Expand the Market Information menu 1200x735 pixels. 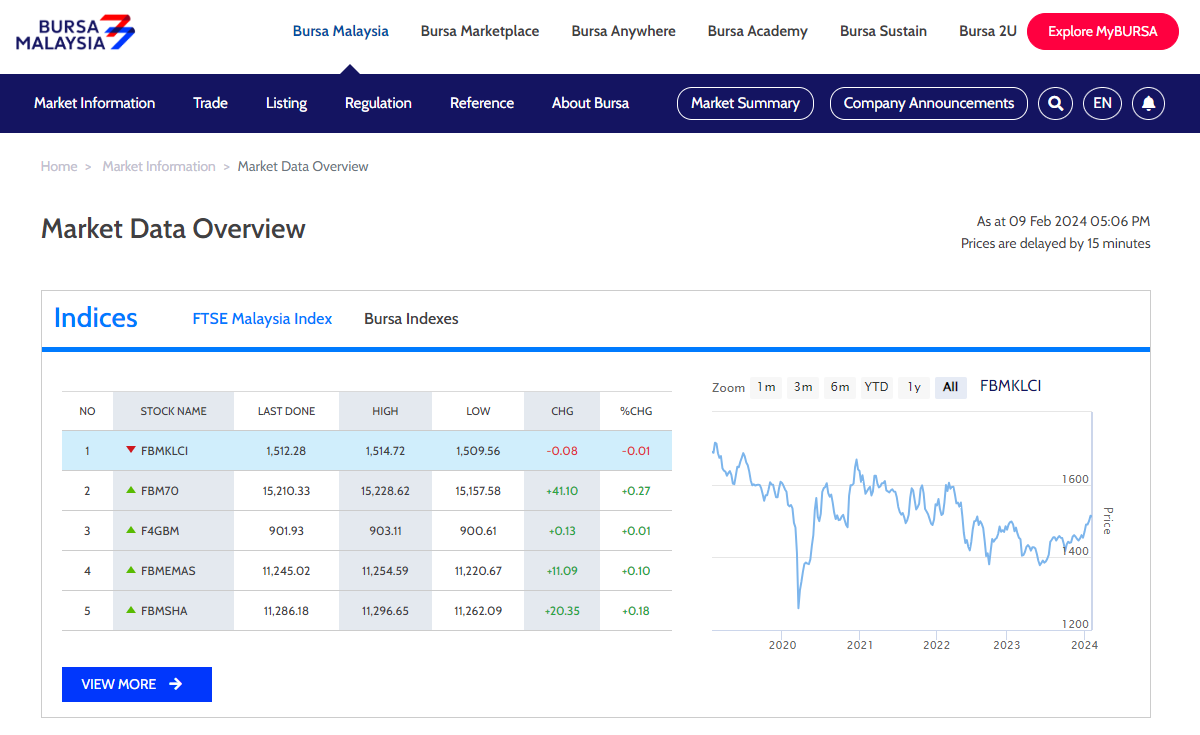click(94, 103)
